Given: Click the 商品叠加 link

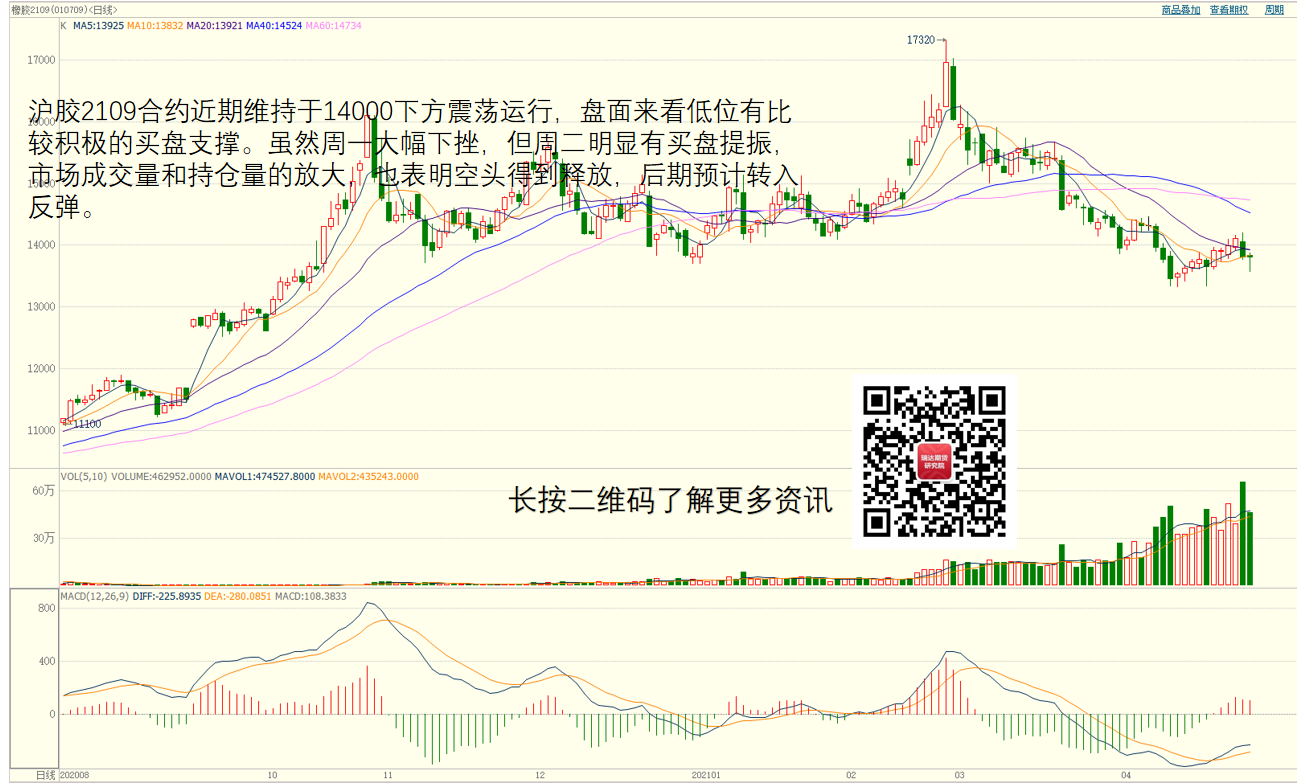Looking at the screenshot, I should click(x=1180, y=9).
